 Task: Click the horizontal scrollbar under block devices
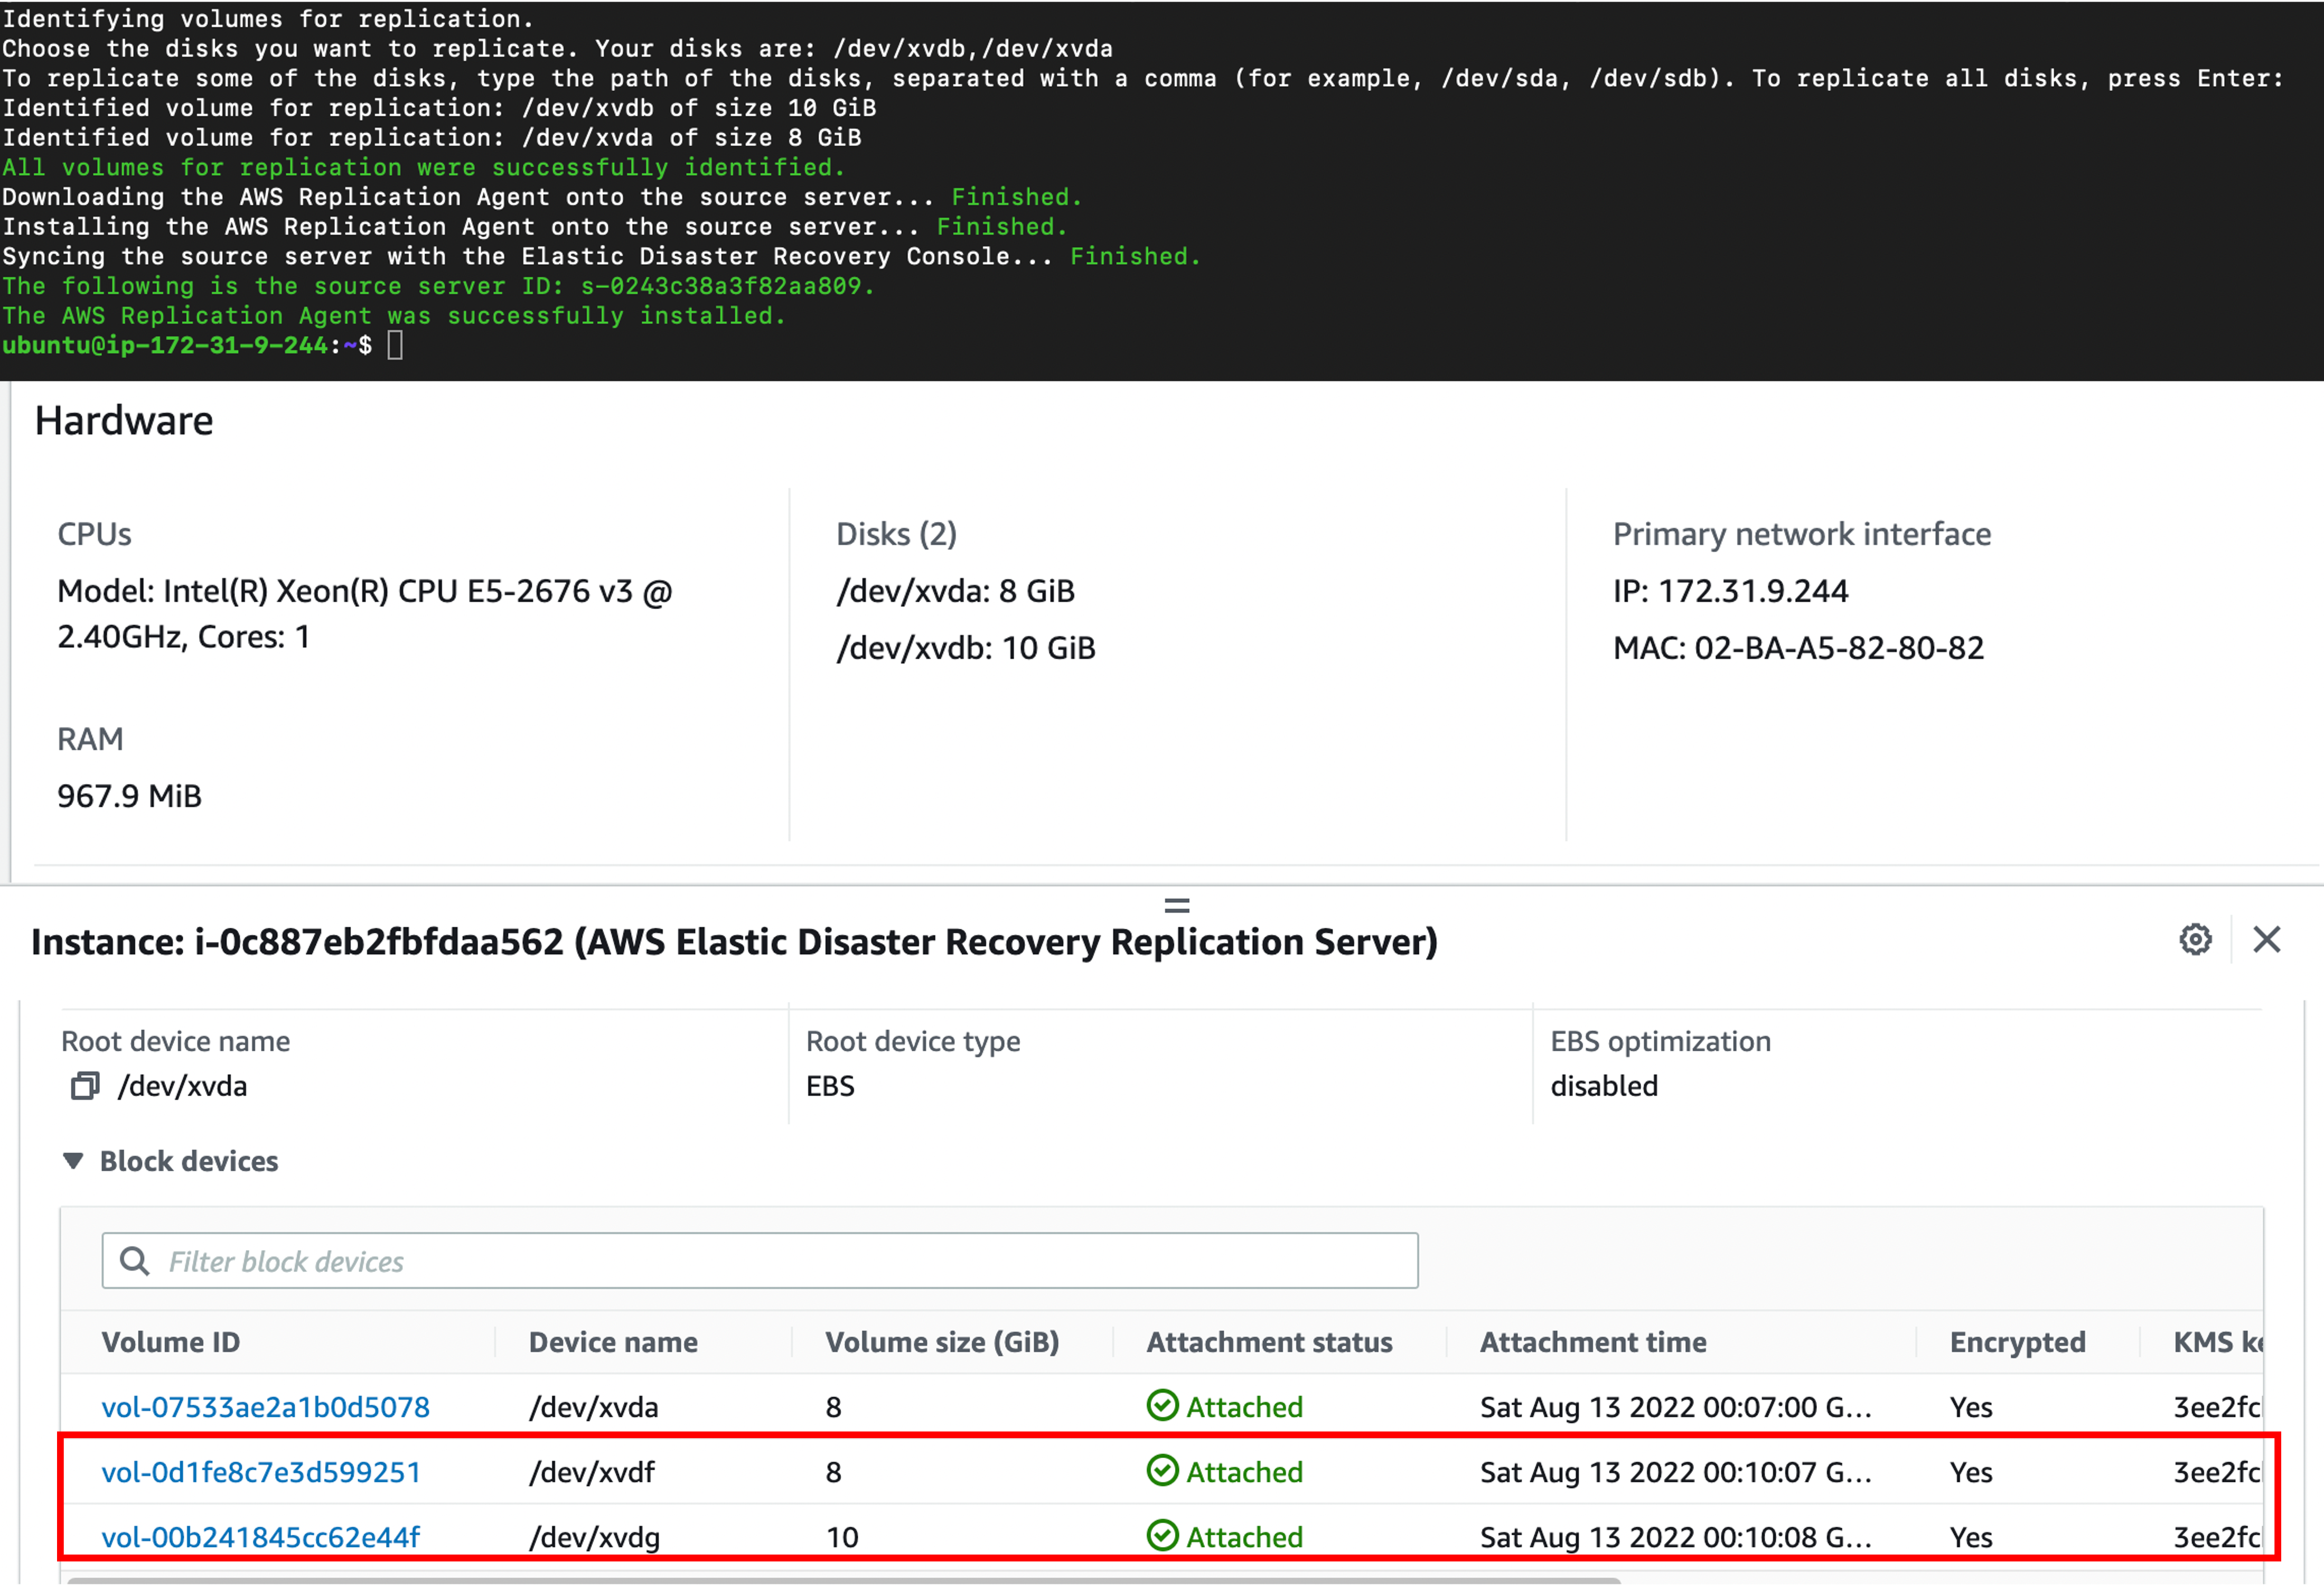click(x=843, y=1581)
